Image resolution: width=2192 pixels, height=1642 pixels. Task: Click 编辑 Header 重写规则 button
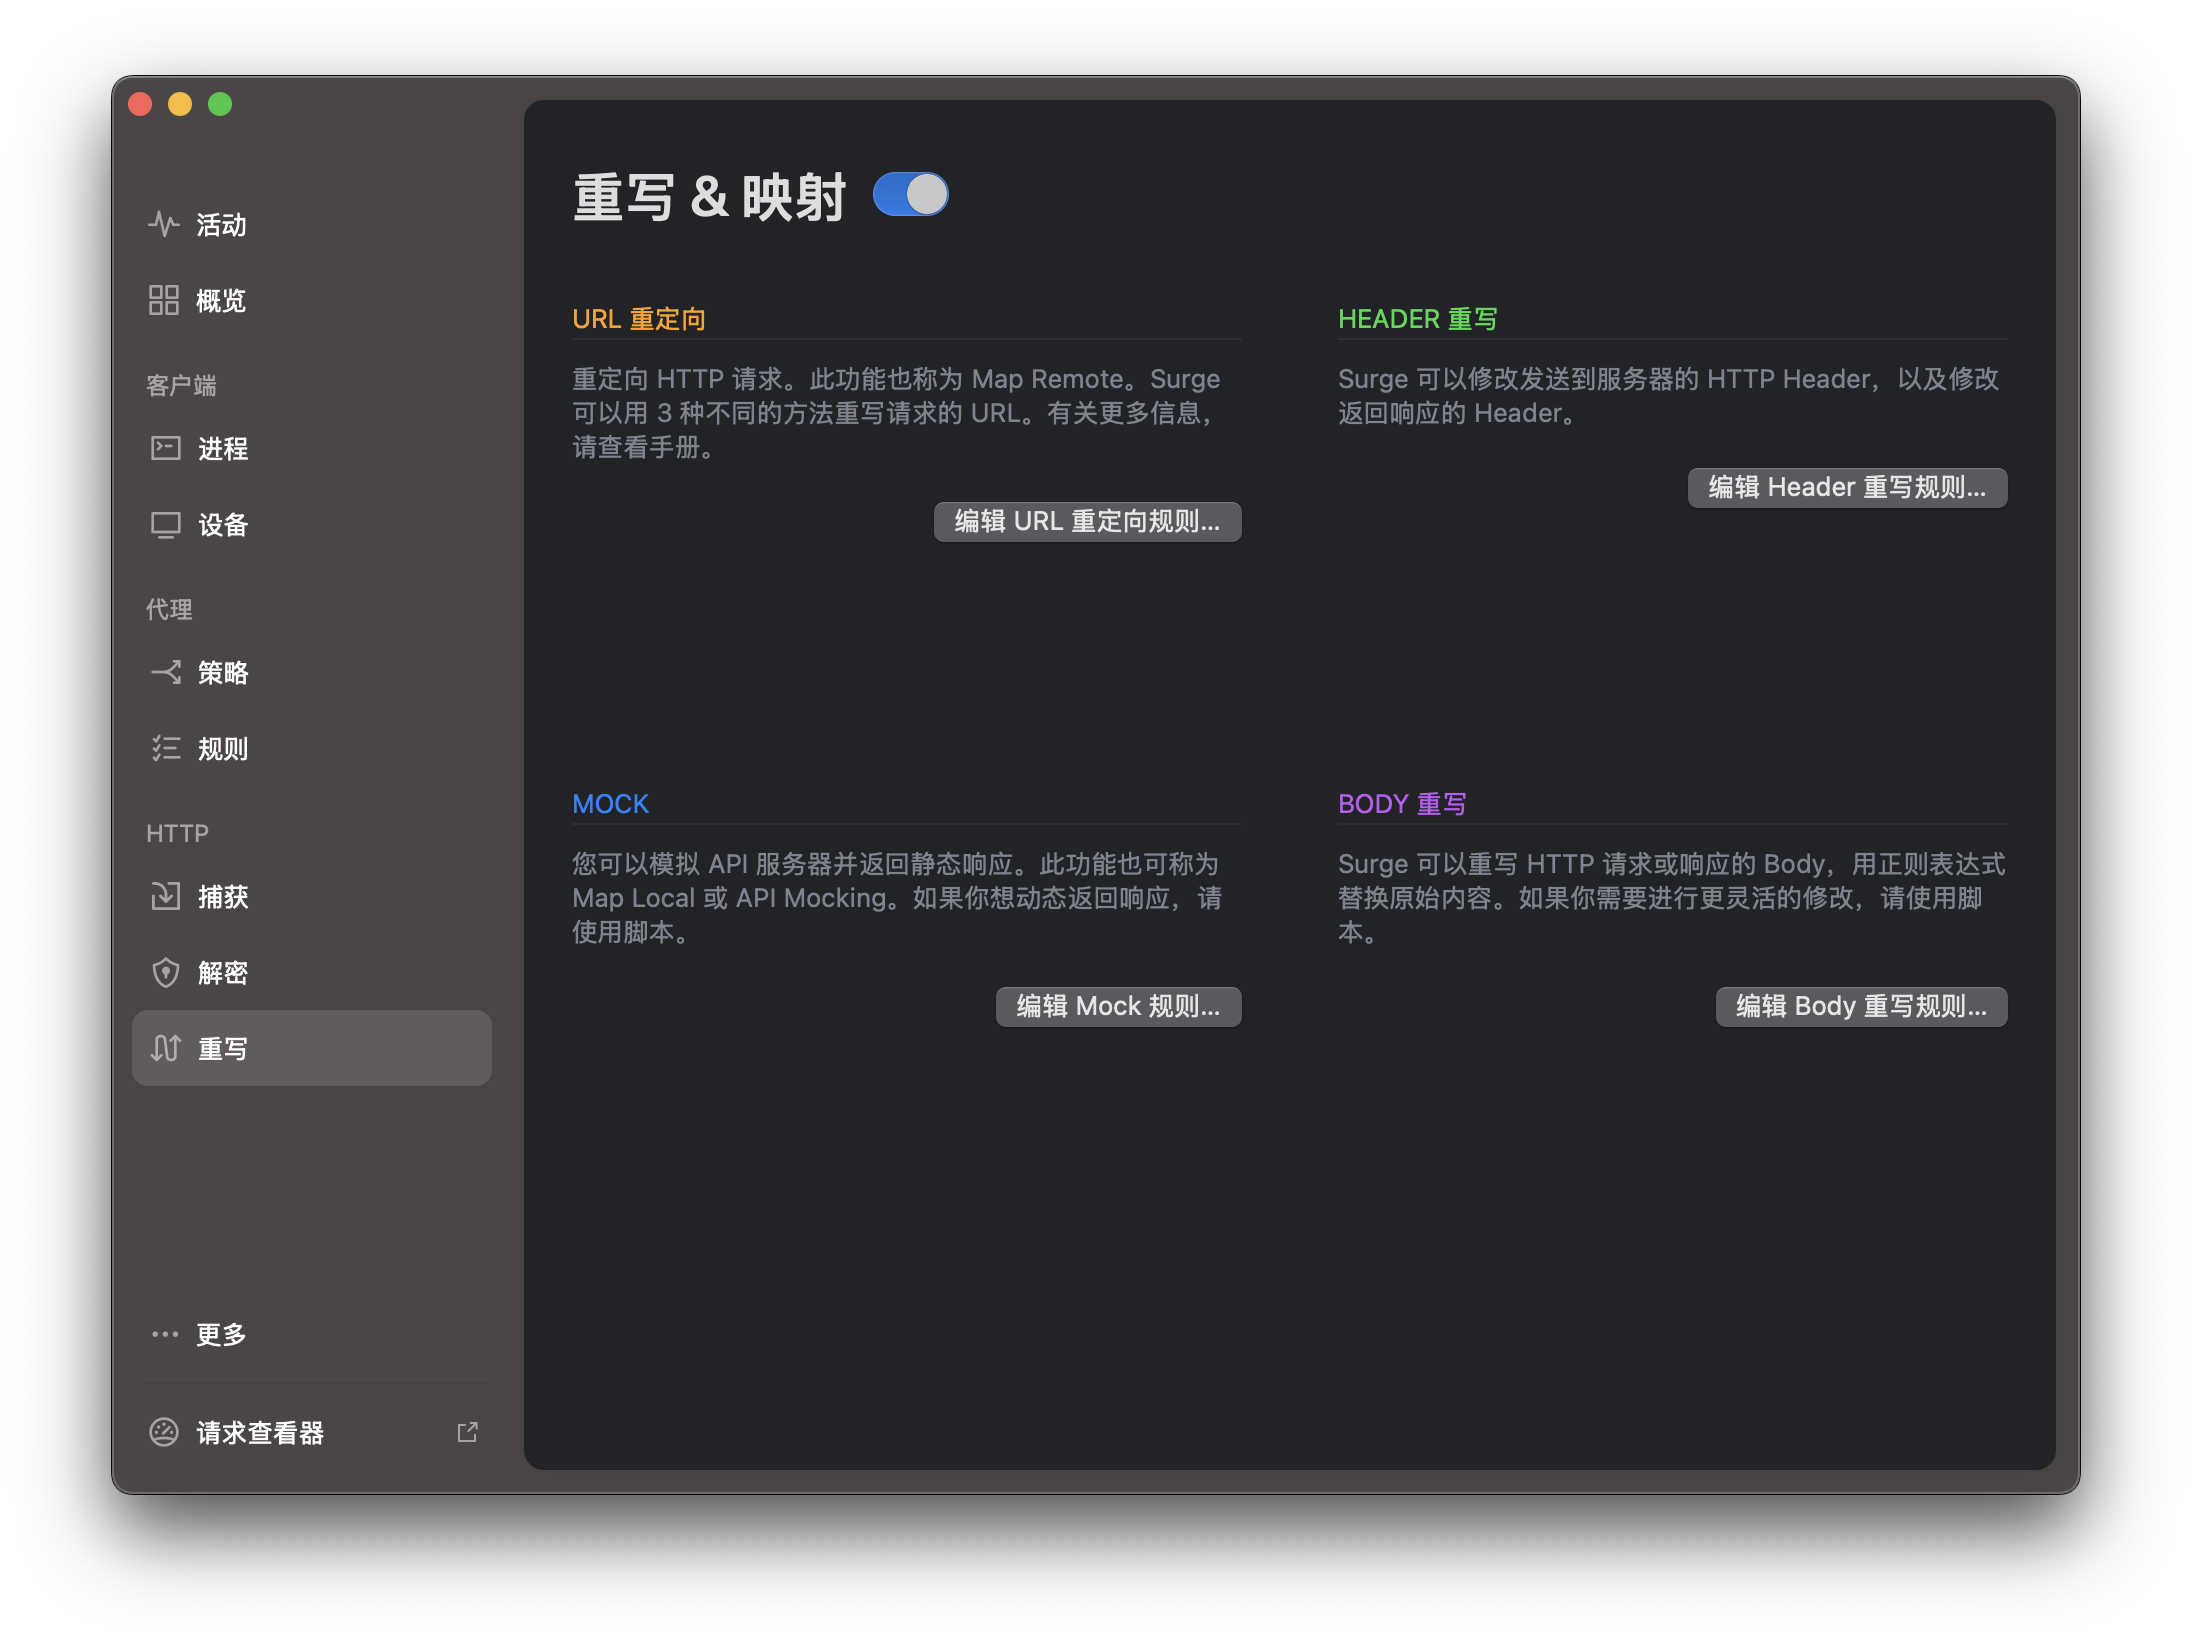[1846, 488]
